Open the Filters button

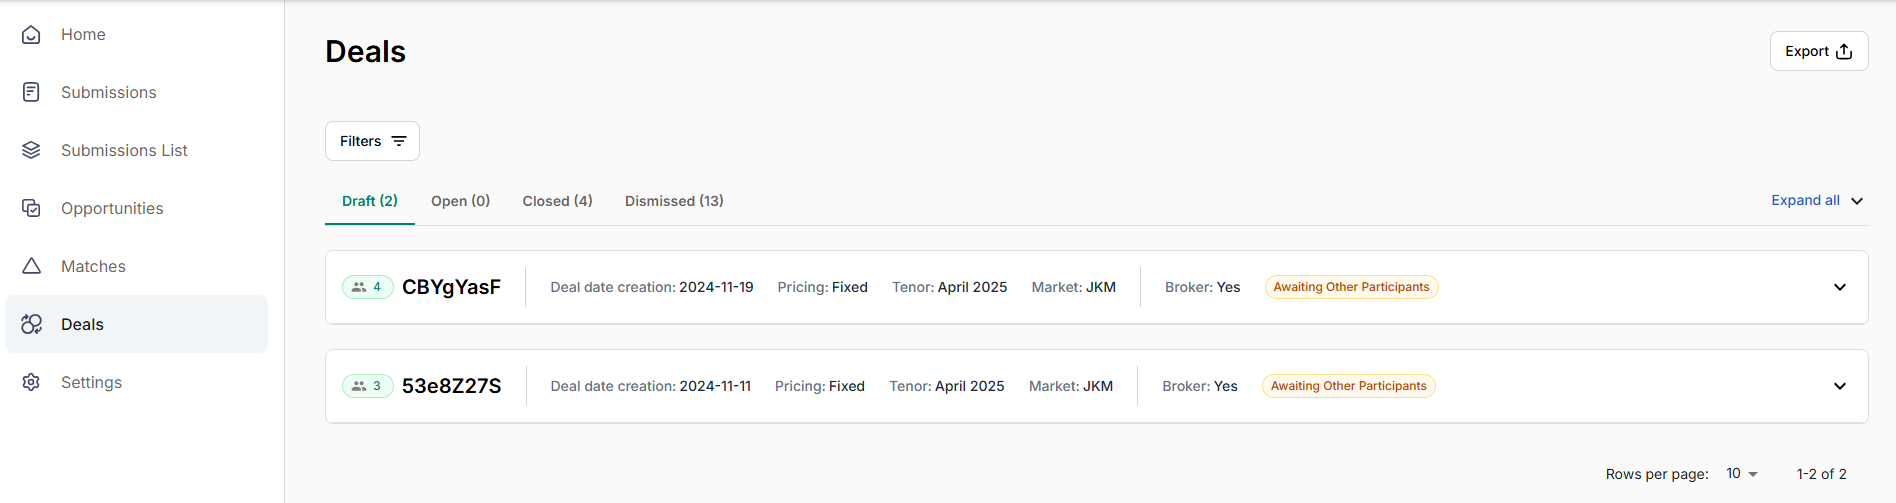coord(372,141)
